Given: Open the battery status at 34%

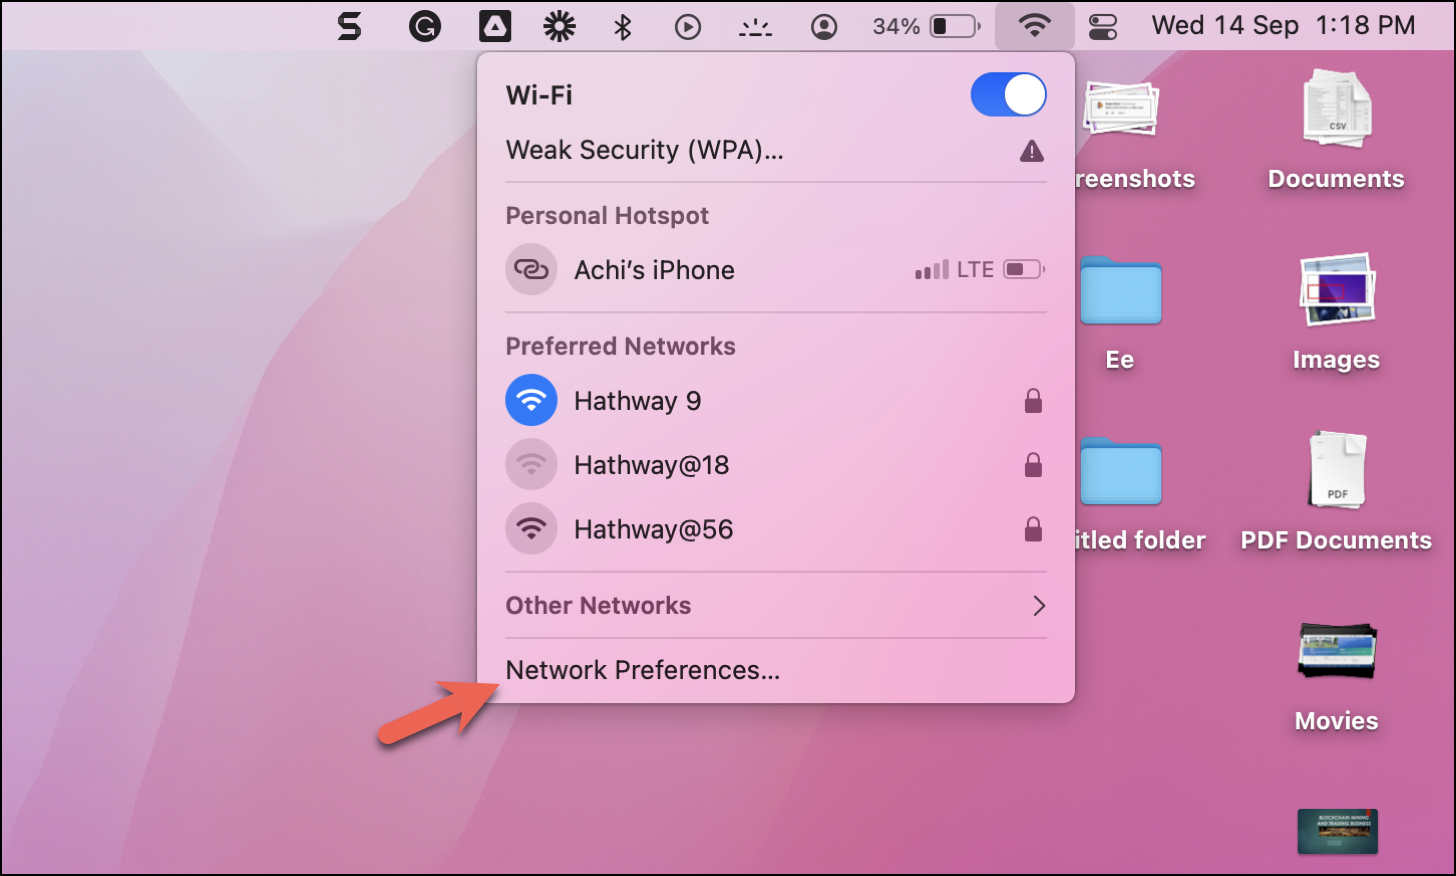Looking at the screenshot, I should coord(926,26).
